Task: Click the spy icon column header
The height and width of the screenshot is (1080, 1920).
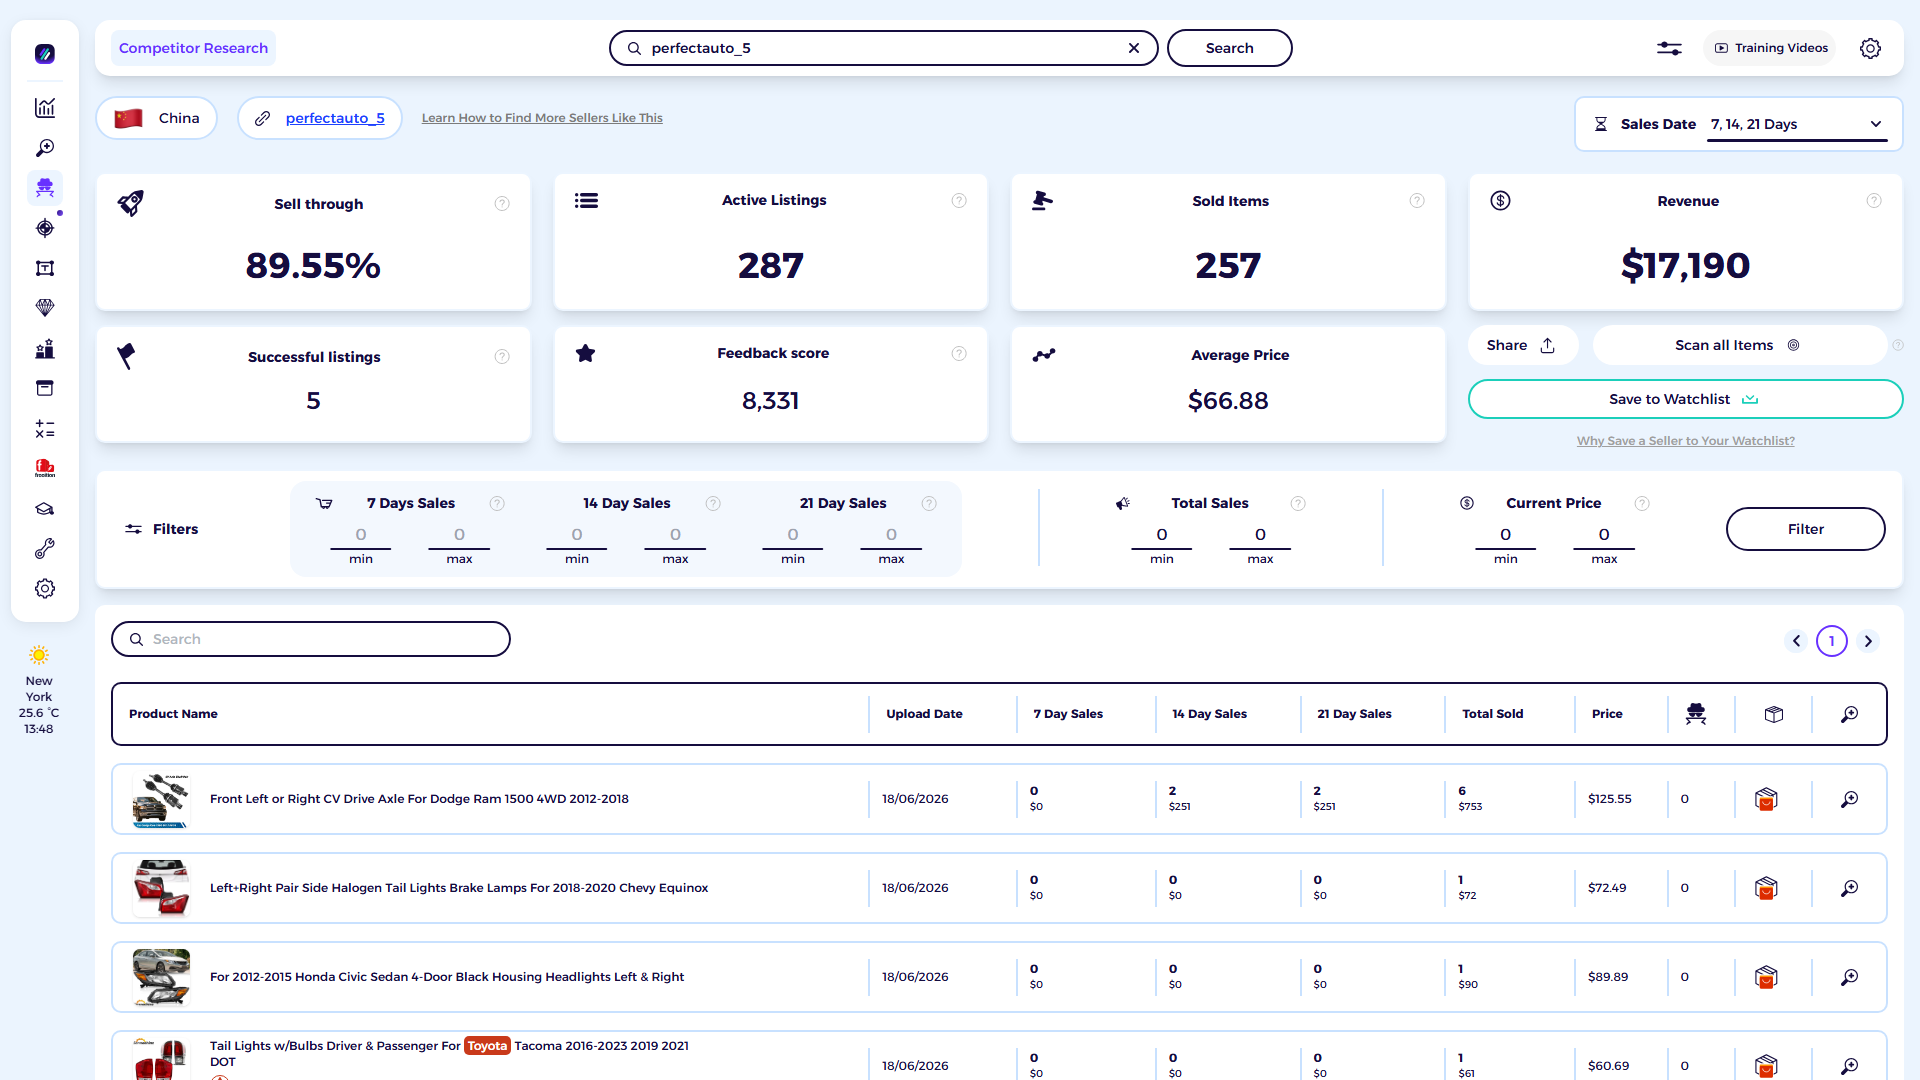Action: (x=1696, y=714)
